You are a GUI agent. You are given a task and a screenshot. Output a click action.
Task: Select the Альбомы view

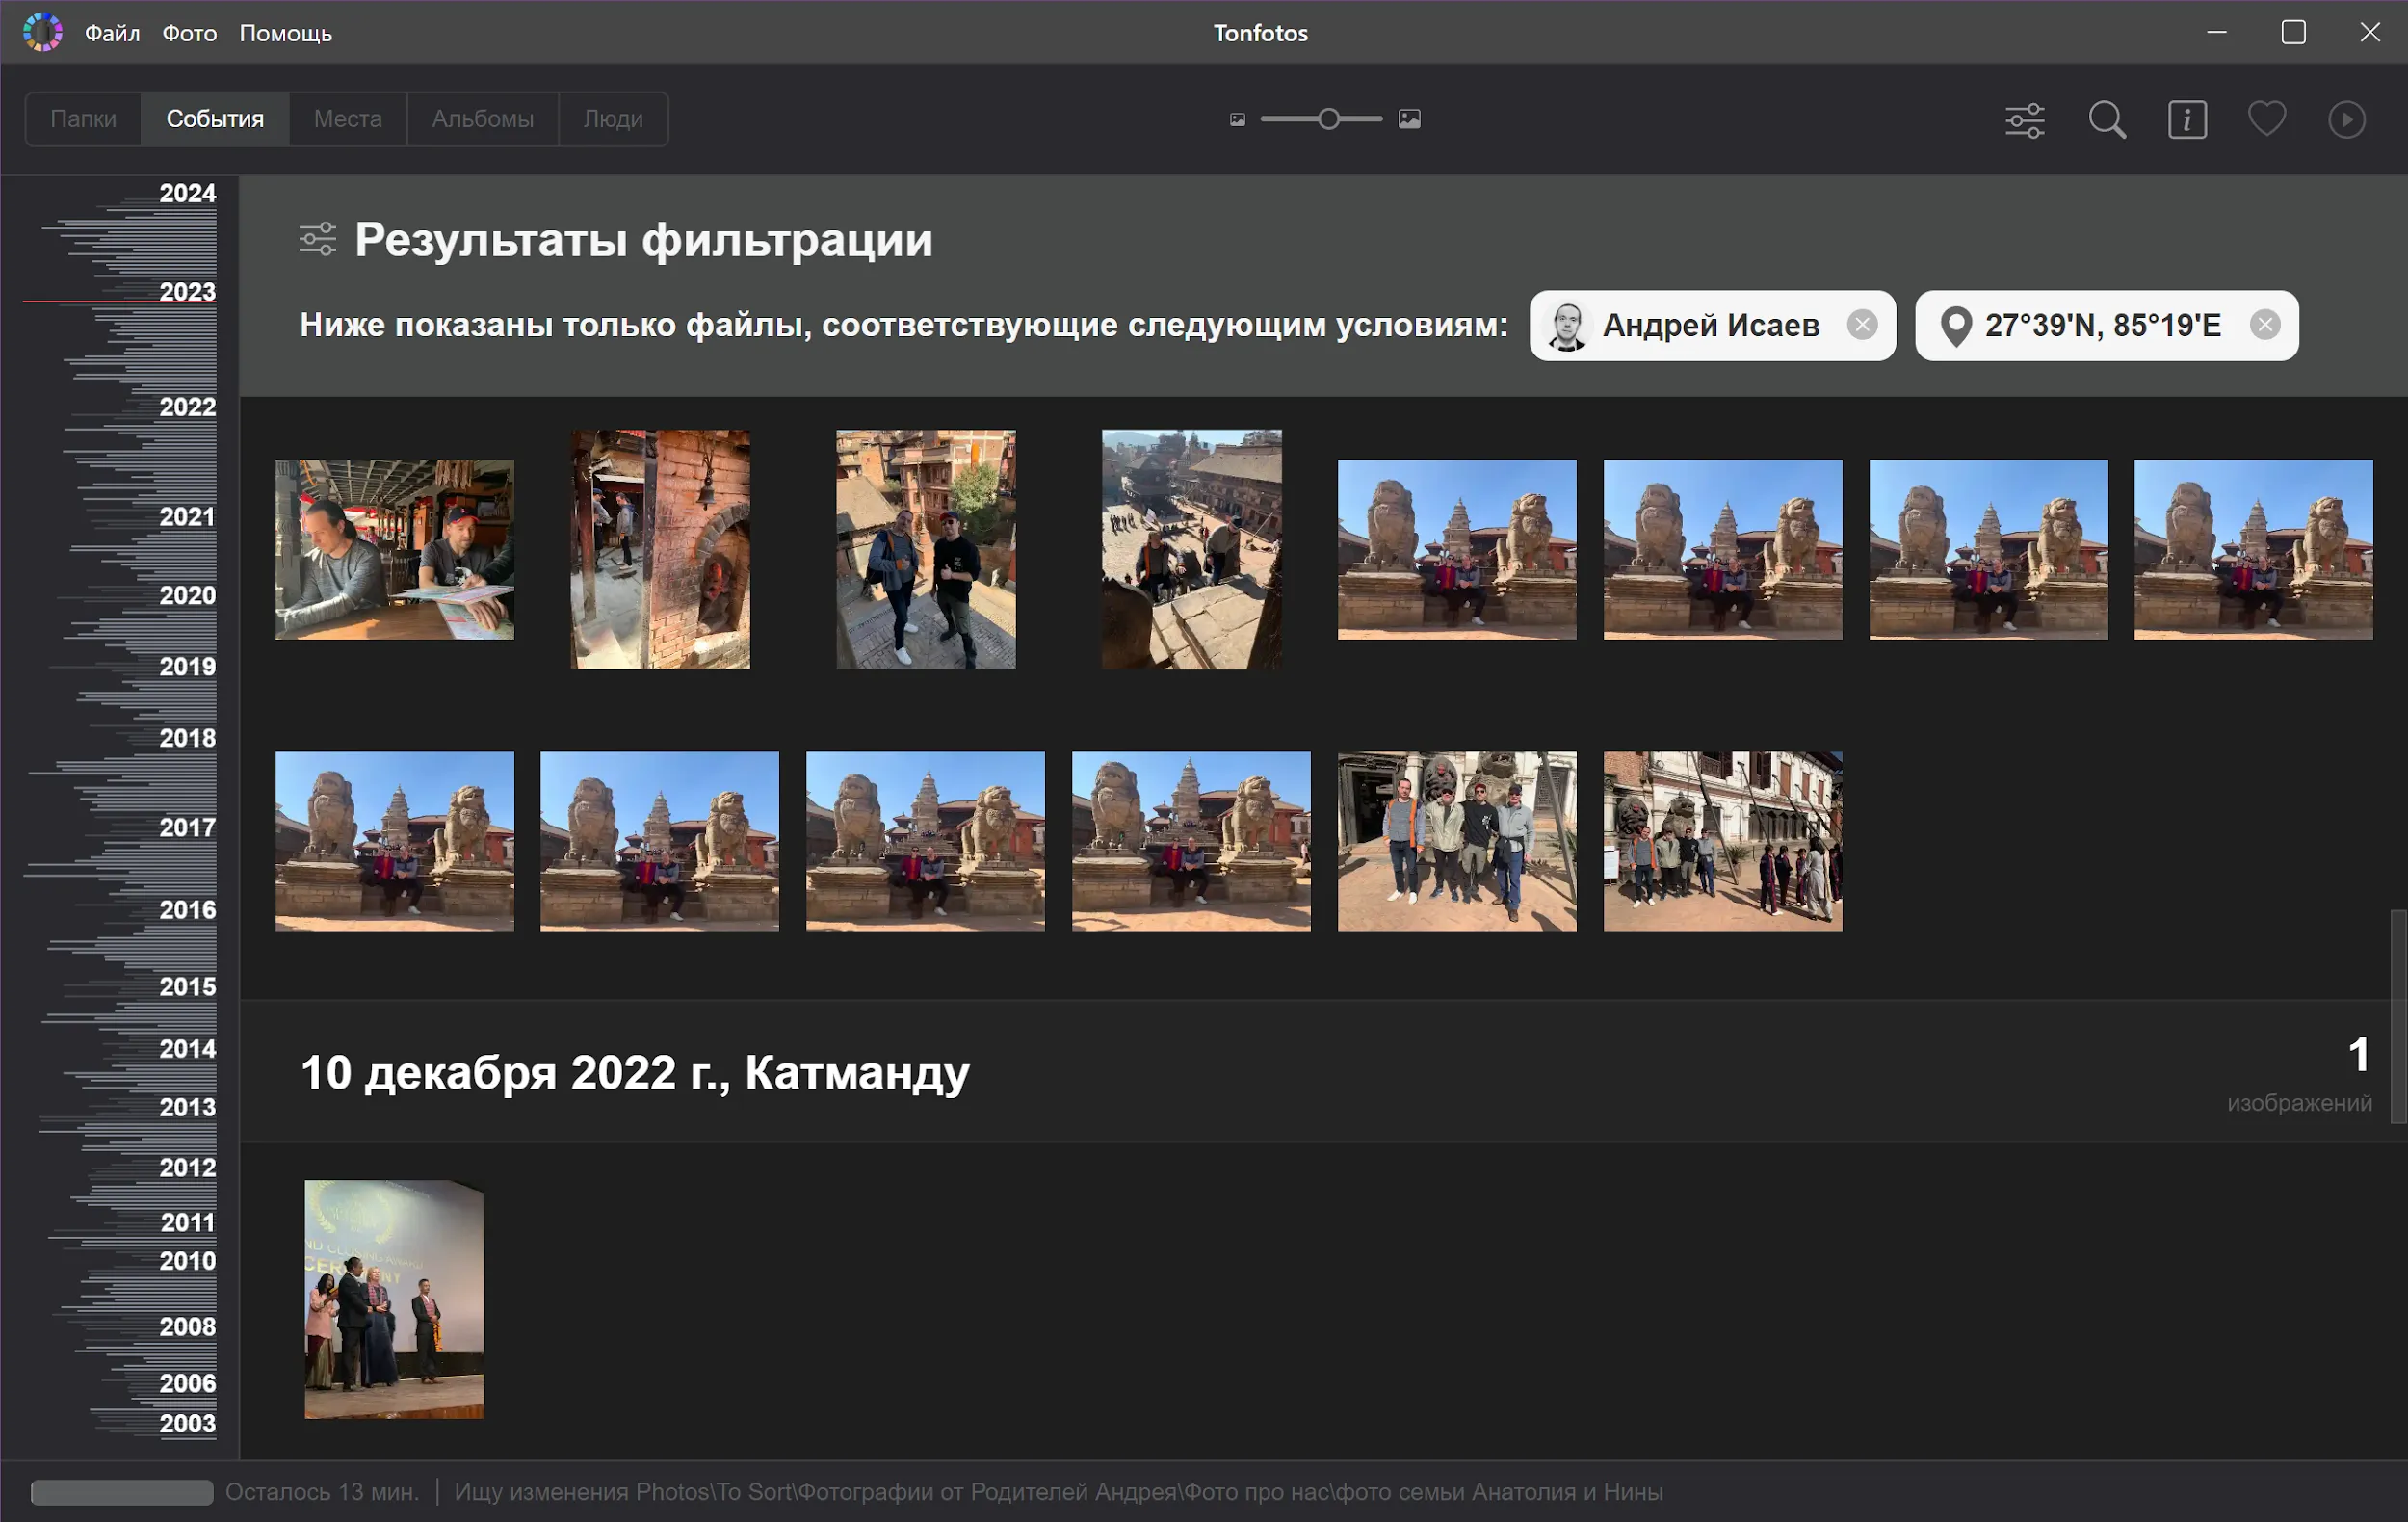point(483,118)
